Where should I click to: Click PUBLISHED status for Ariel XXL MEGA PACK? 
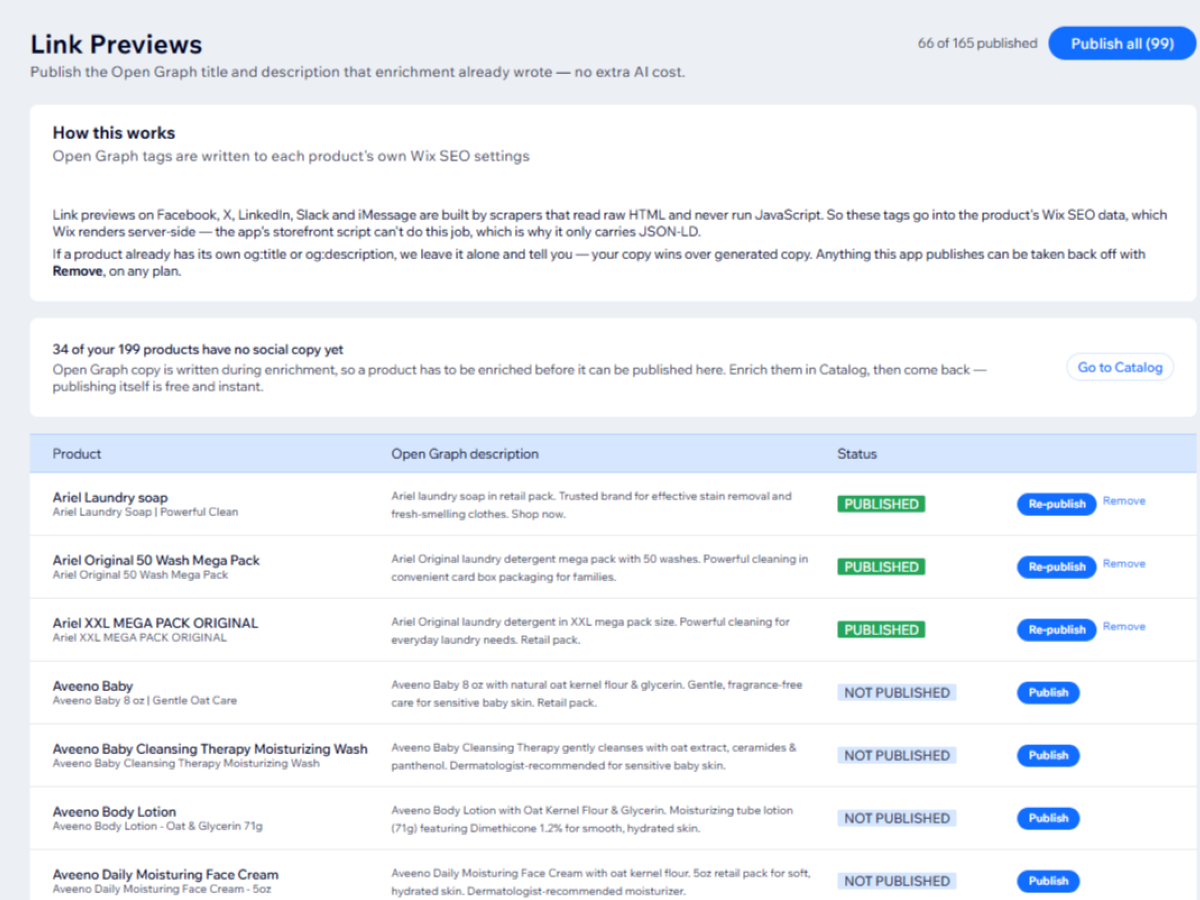(x=881, y=630)
